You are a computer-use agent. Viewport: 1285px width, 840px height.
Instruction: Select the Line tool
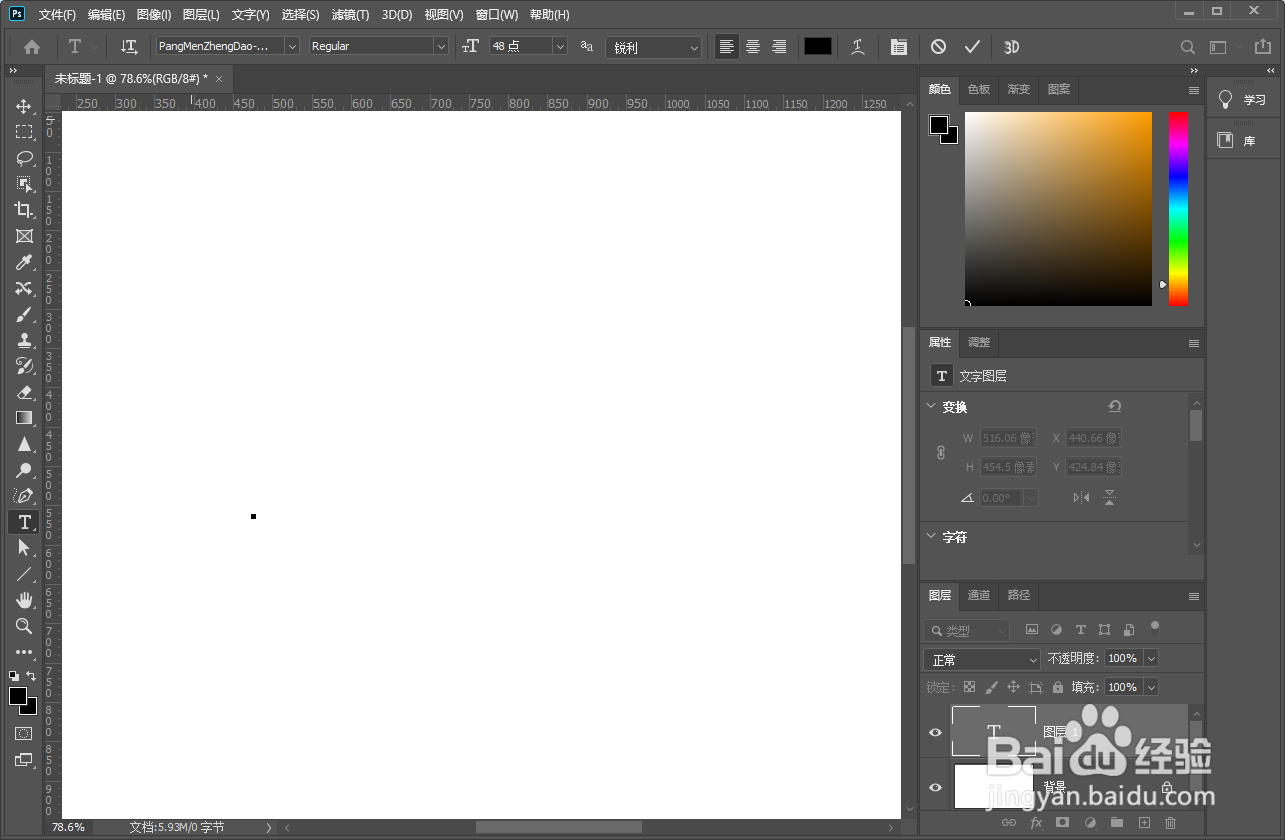coord(24,574)
